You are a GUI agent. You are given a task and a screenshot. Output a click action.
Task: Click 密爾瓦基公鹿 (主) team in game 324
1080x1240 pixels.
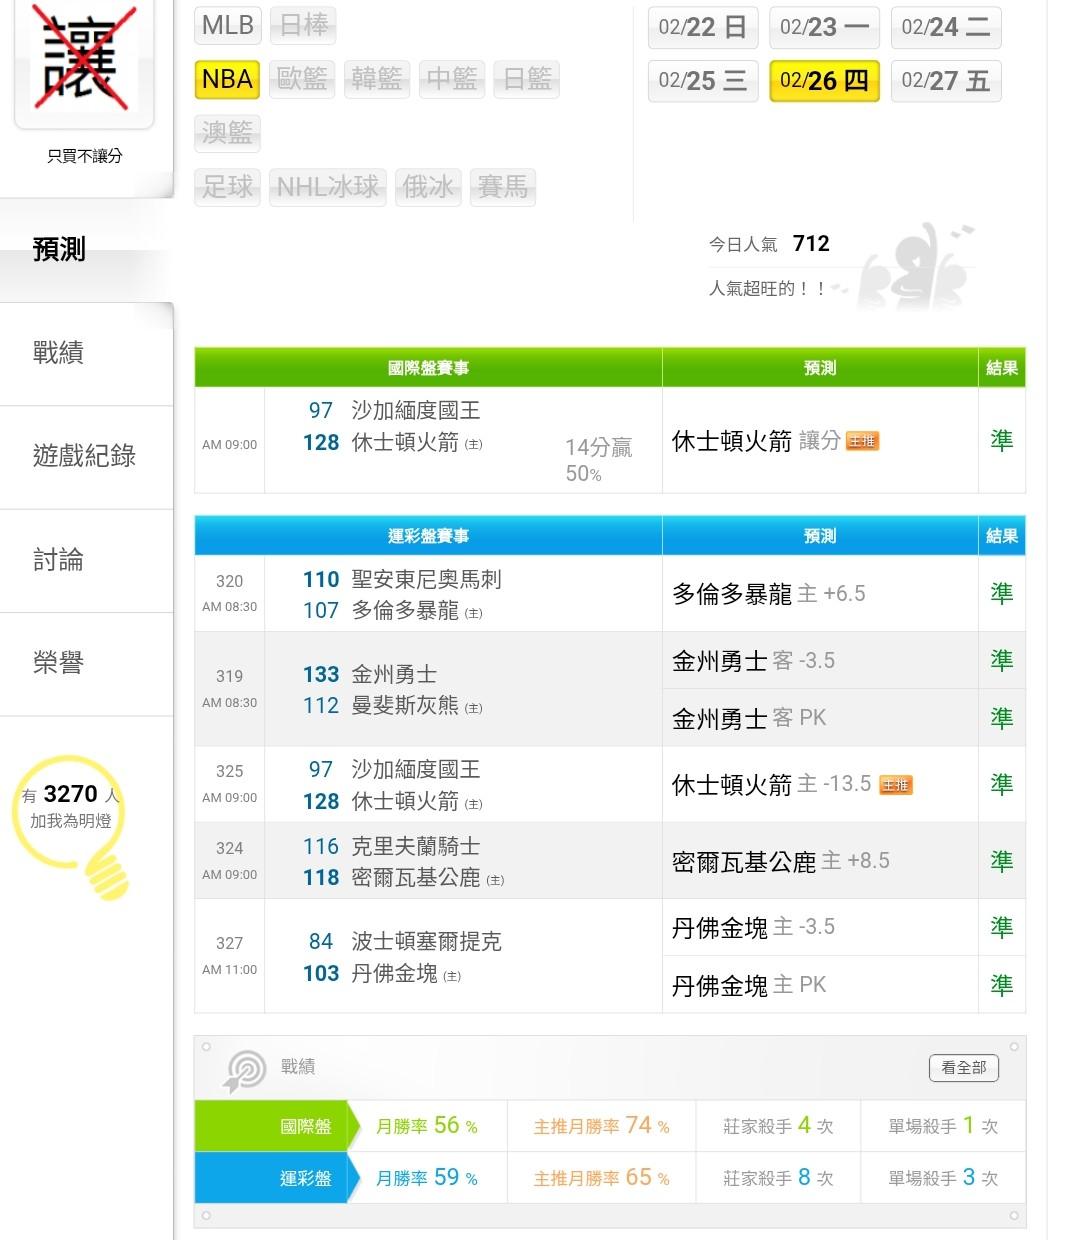point(428,878)
